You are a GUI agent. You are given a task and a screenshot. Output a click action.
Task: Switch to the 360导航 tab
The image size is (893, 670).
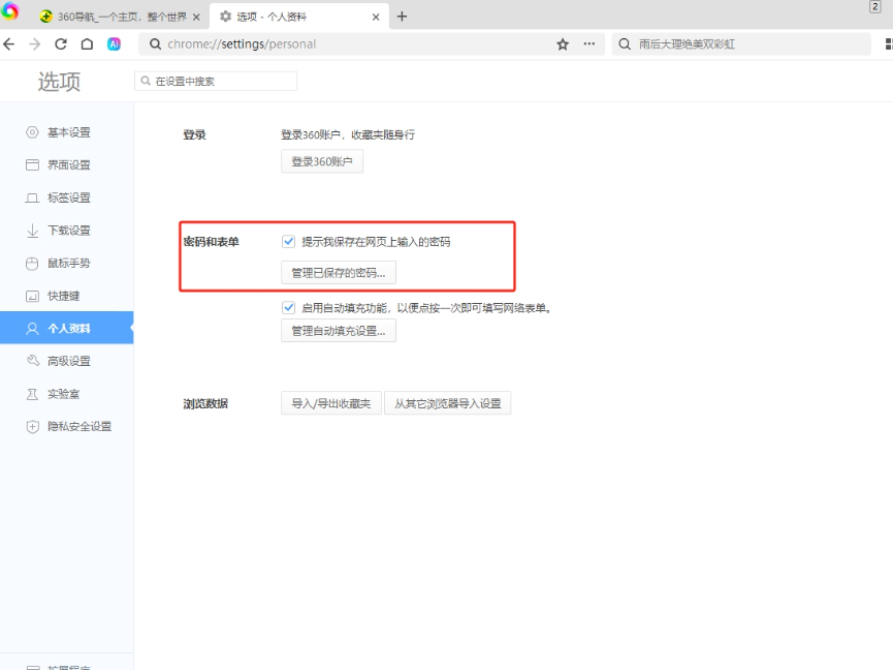tap(121, 17)
